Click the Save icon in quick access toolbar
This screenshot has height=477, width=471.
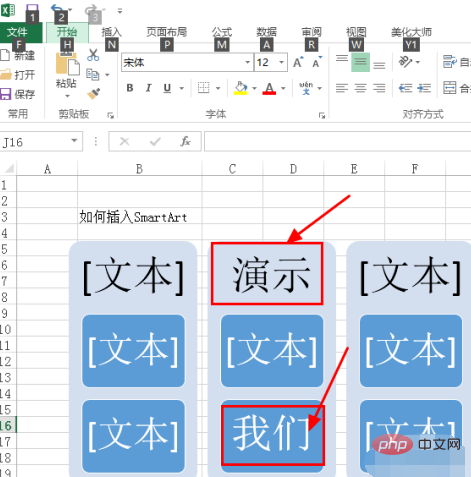click(32, 10)
